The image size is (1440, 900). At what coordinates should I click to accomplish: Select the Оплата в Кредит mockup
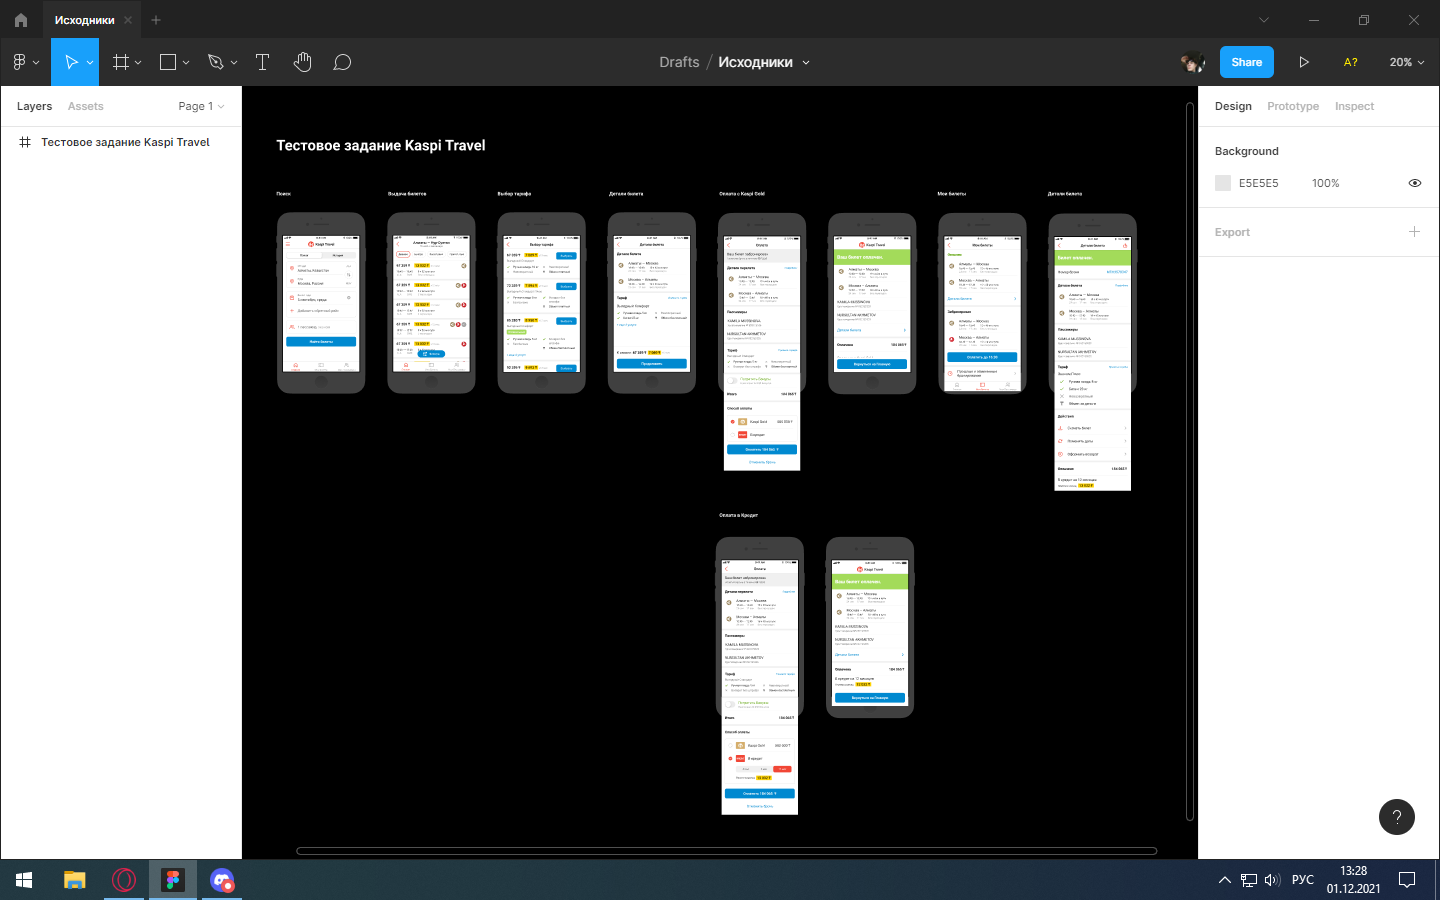760,676
